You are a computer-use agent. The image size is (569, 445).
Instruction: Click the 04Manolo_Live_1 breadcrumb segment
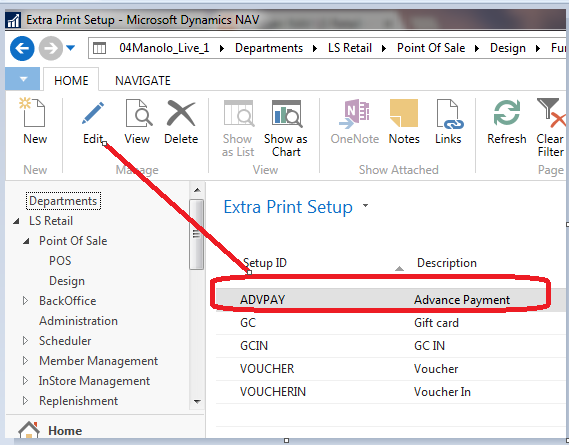pos(164,48)
